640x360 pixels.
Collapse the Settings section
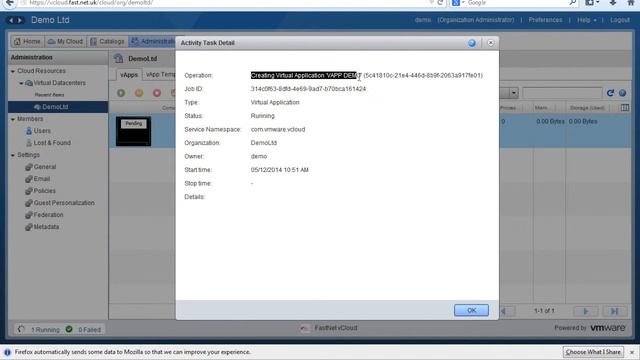(x=13, y=156)
